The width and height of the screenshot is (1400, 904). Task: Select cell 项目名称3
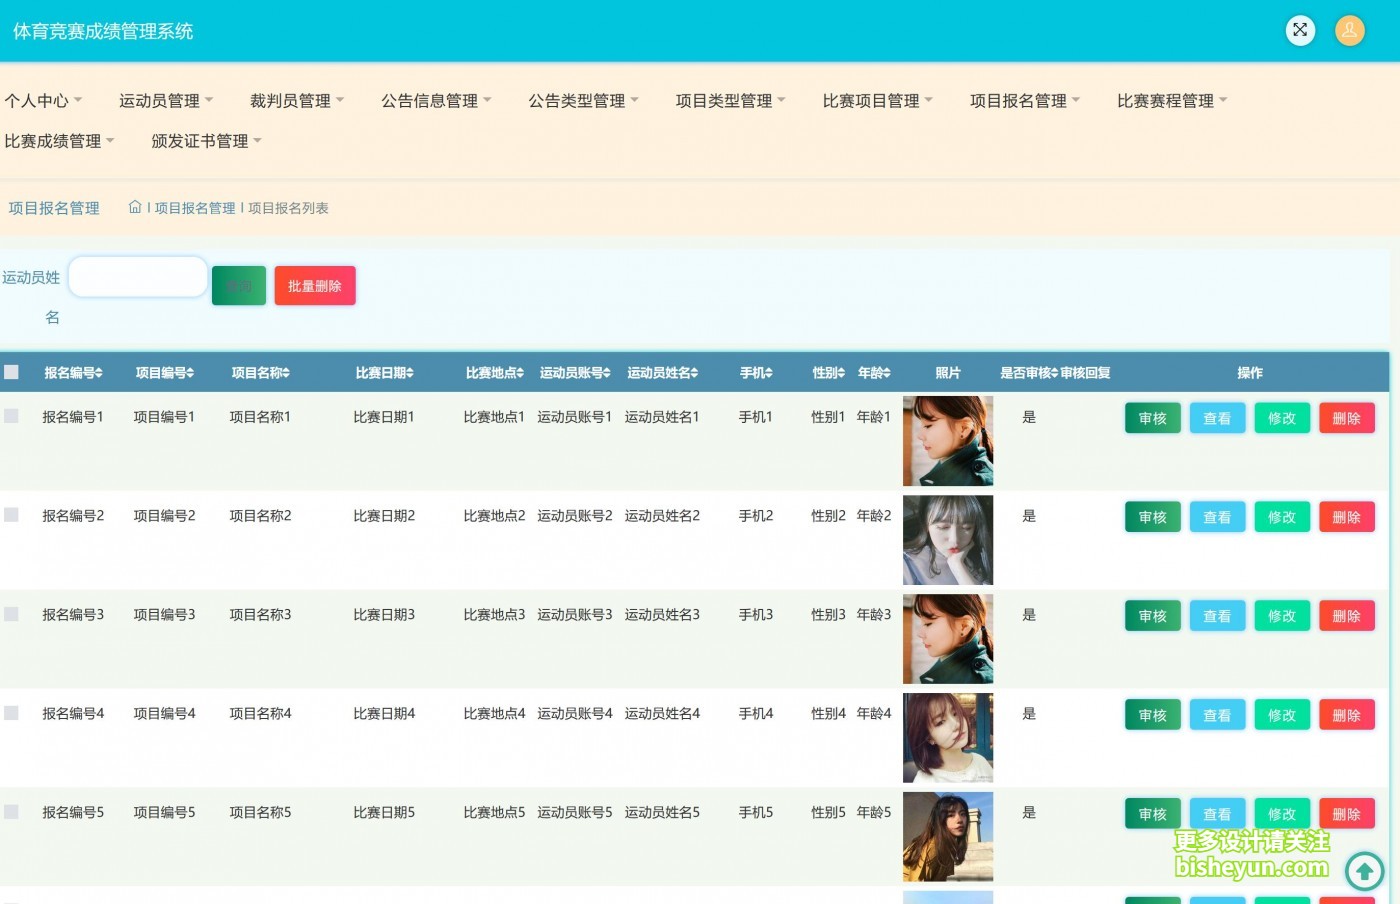[260, 615]
